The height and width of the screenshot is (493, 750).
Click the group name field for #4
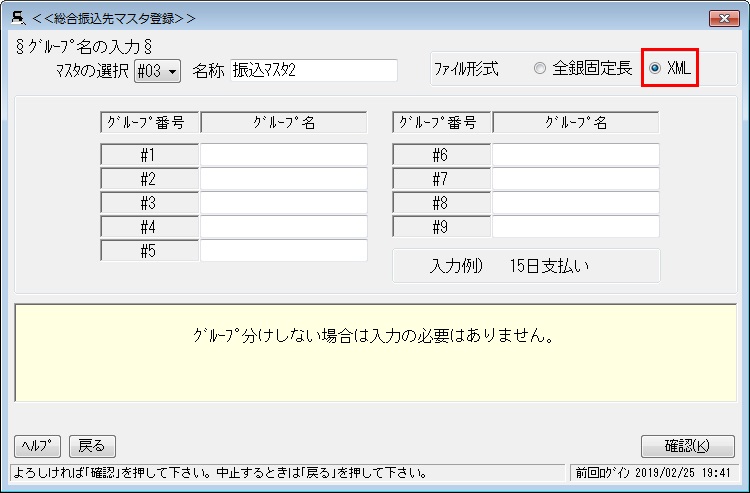pyautogui.click(x=284, y=226)
